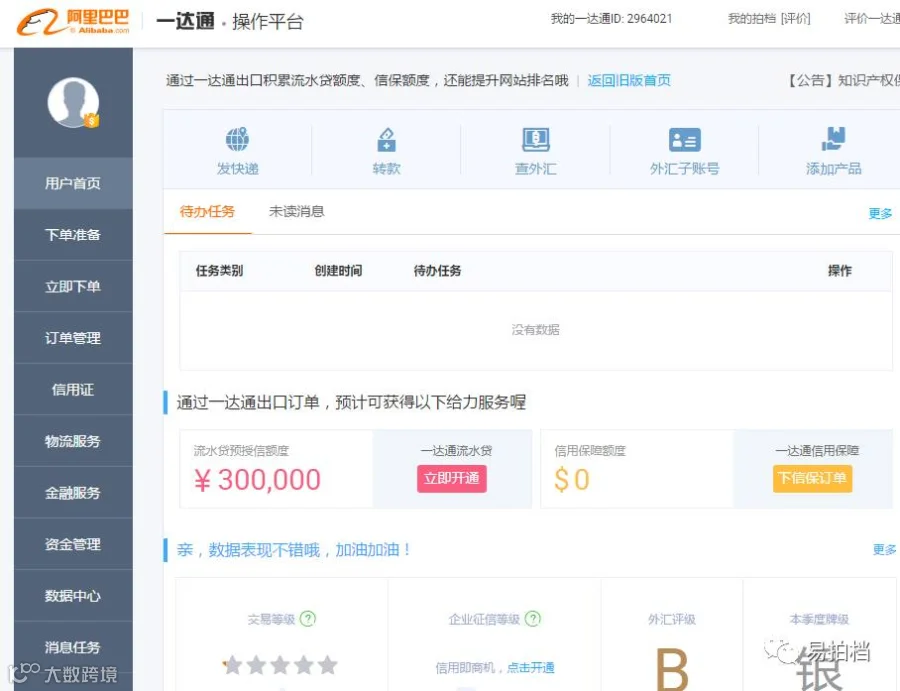
Task: Click the 【公告】知识产权 announcement
Action: [x=842, y=80]
